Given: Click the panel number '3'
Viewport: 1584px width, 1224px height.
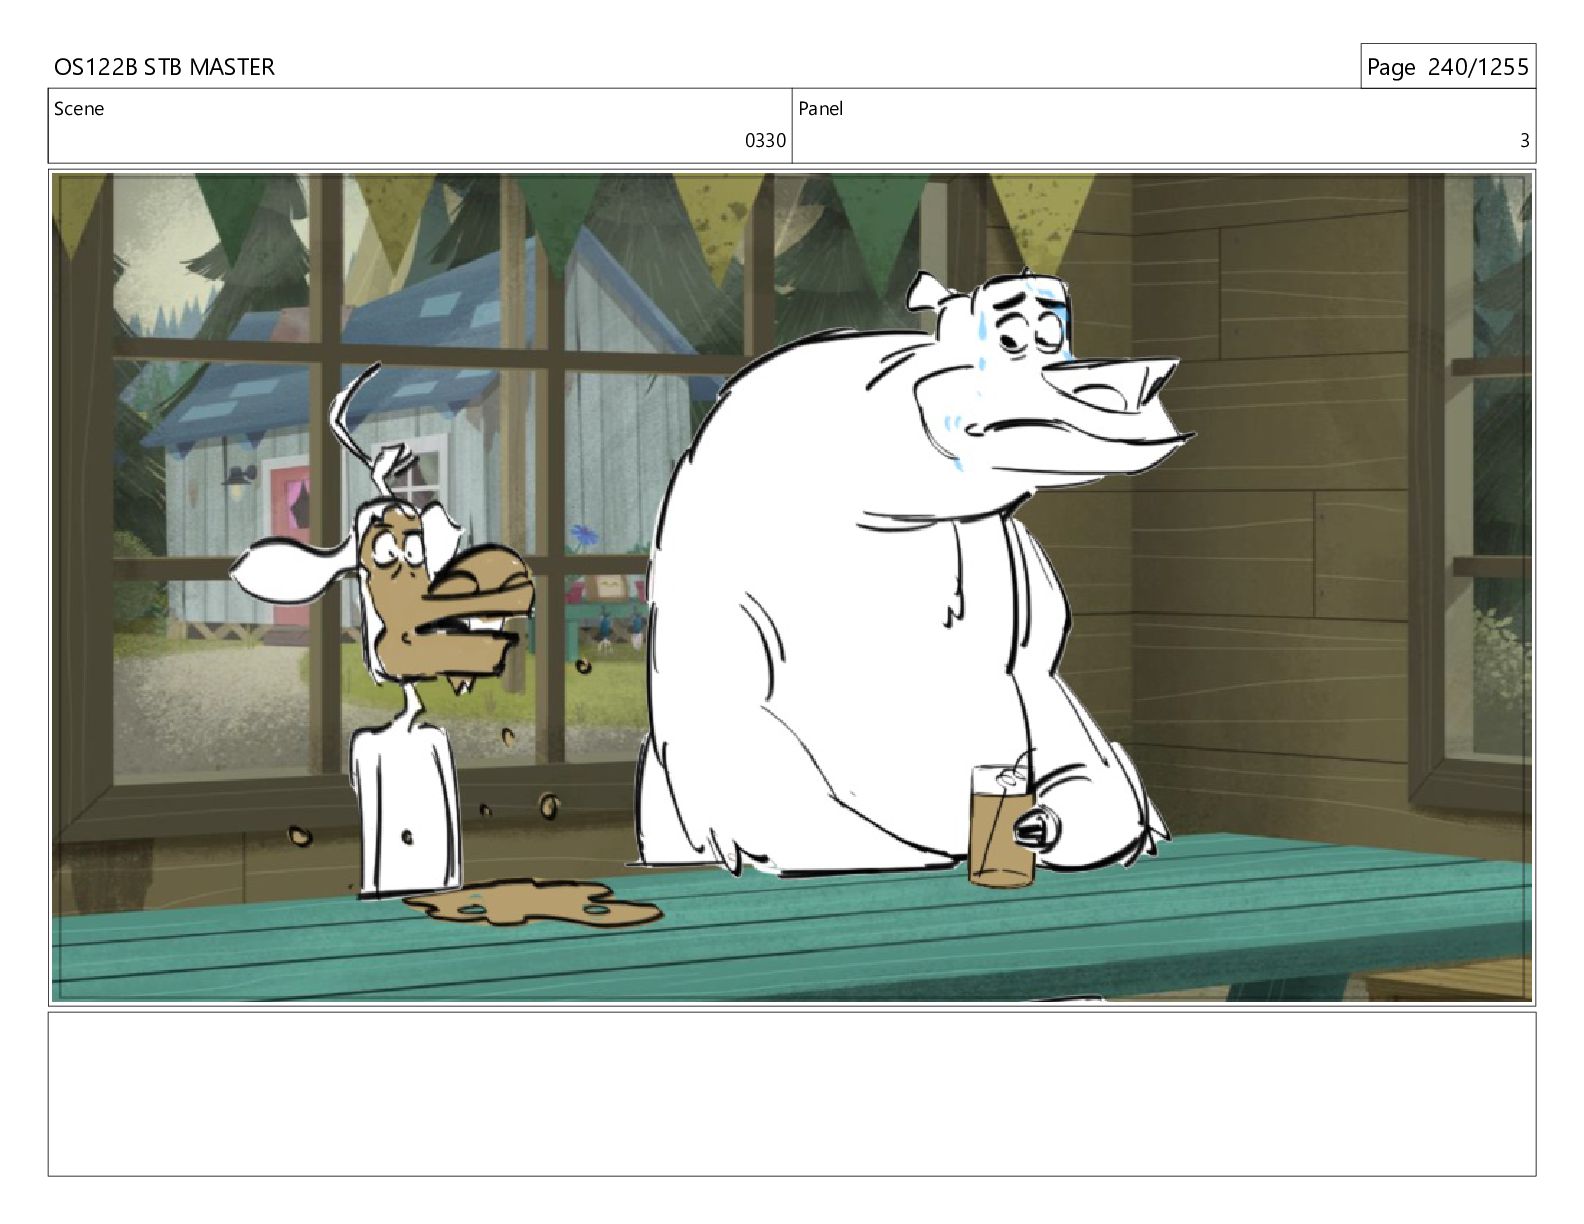Looking at the screenshot, I should point(1524,141).
